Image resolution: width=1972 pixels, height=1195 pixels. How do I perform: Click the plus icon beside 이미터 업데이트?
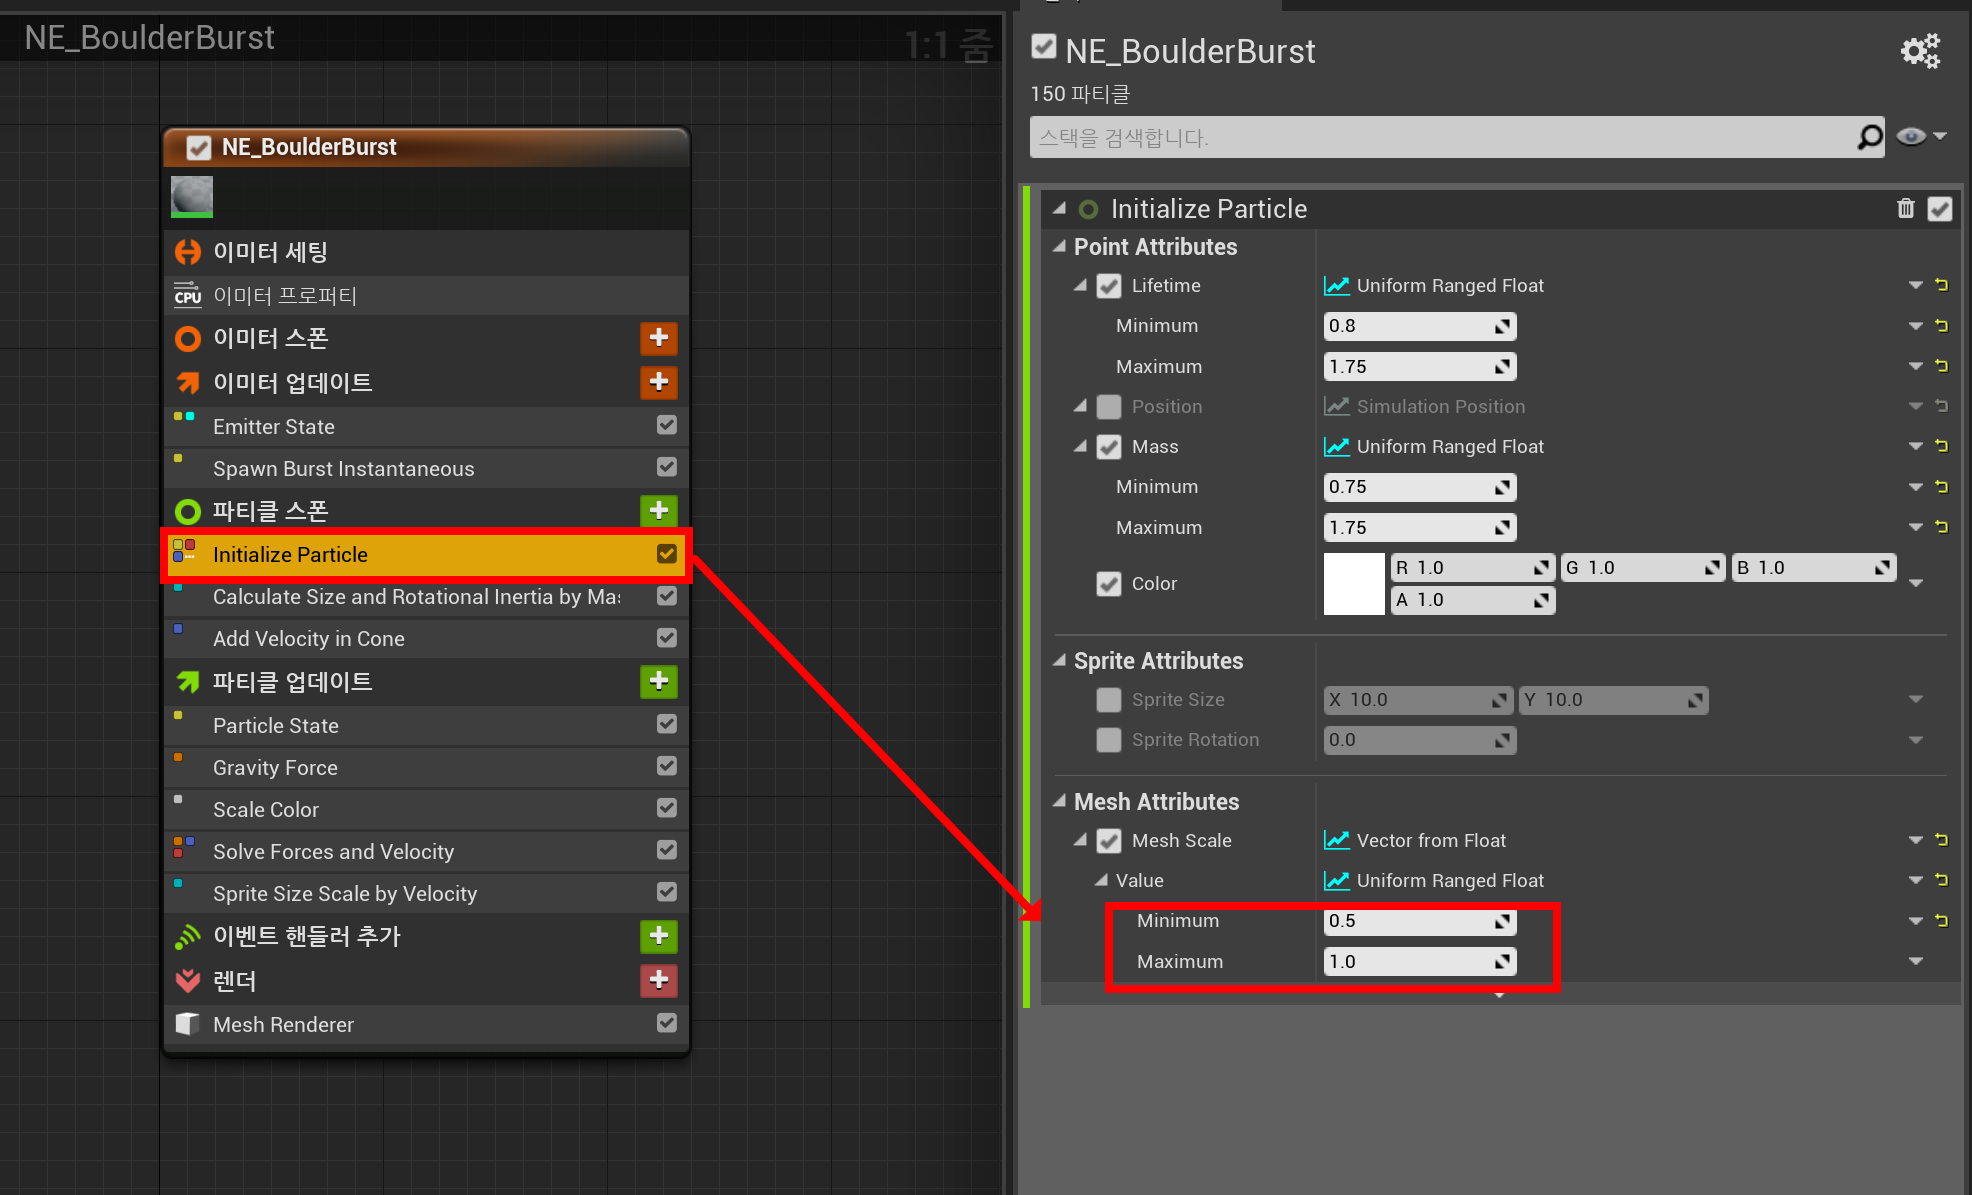[658, 382]
